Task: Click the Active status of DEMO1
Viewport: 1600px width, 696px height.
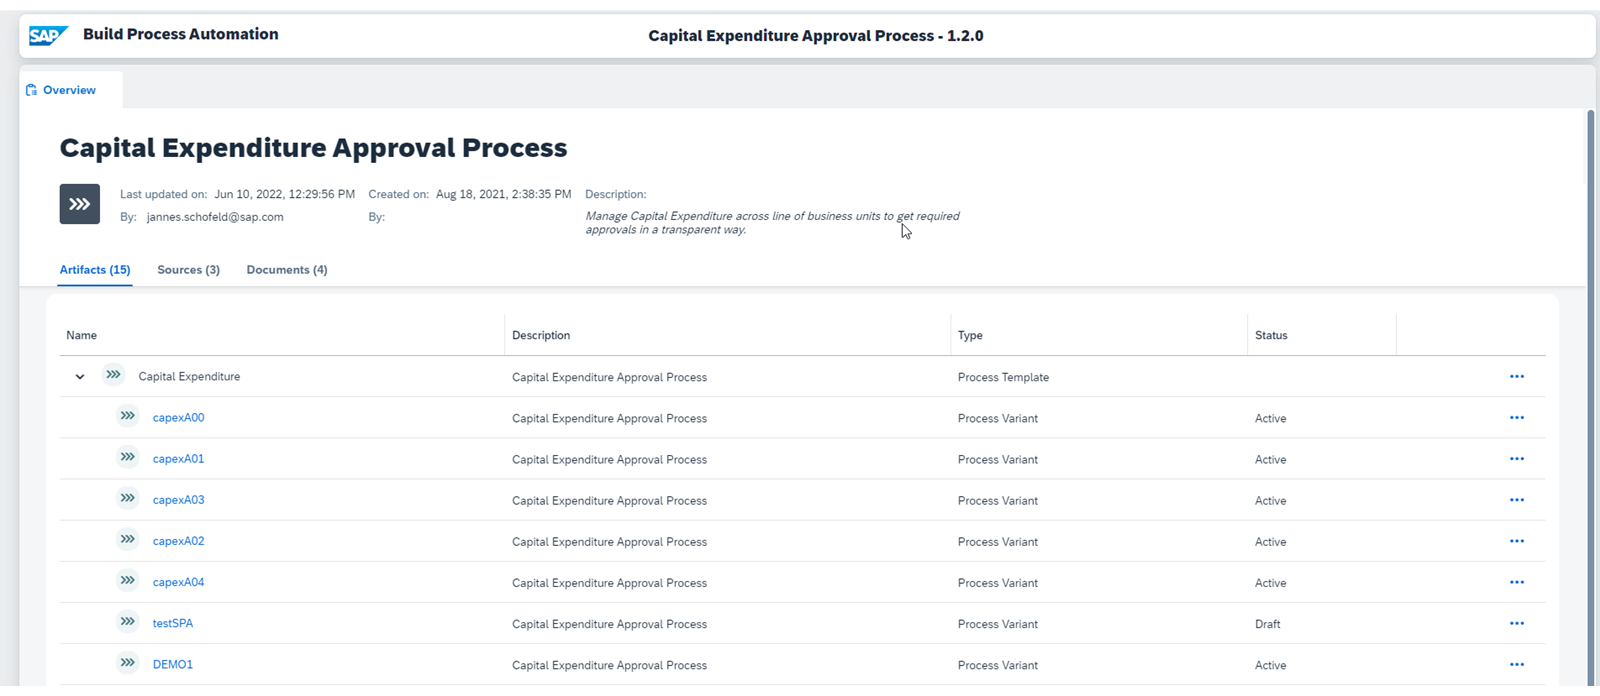Action: pyautogui.click(x=1270, y=664)
